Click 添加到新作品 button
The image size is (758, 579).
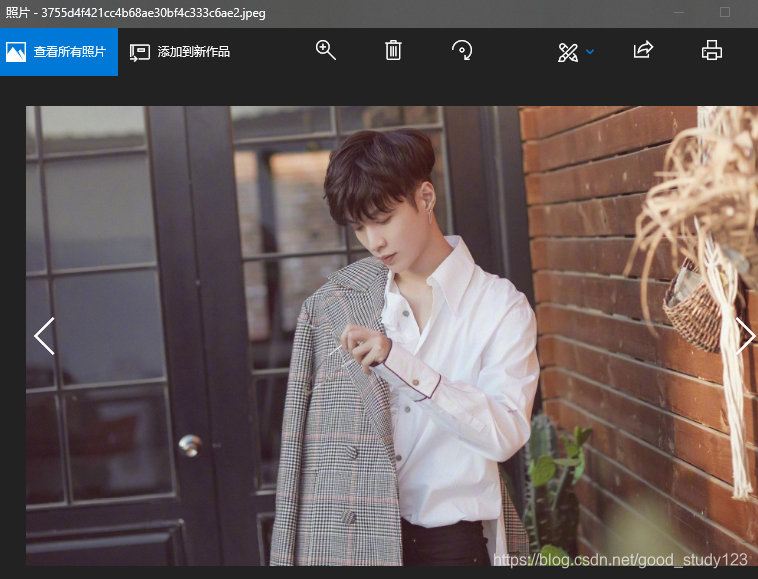(x=180, y=52)
